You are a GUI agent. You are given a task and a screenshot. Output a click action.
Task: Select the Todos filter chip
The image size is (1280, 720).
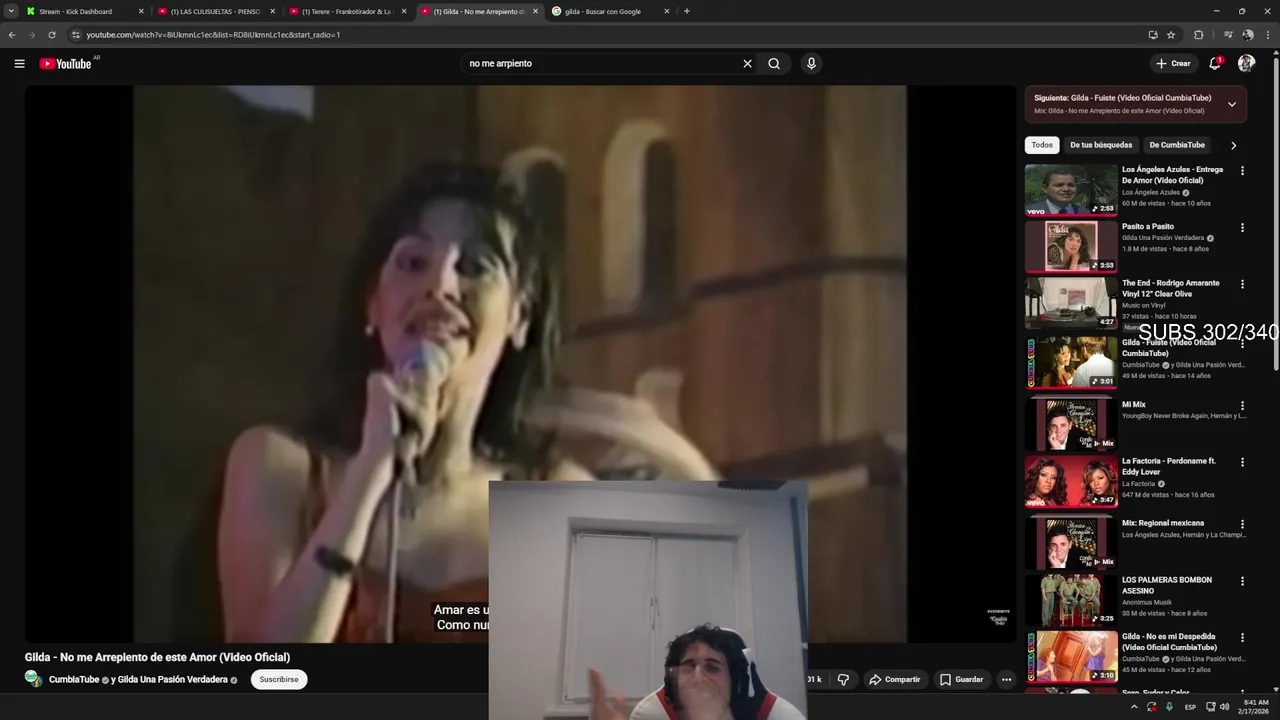coord(1042,145)
